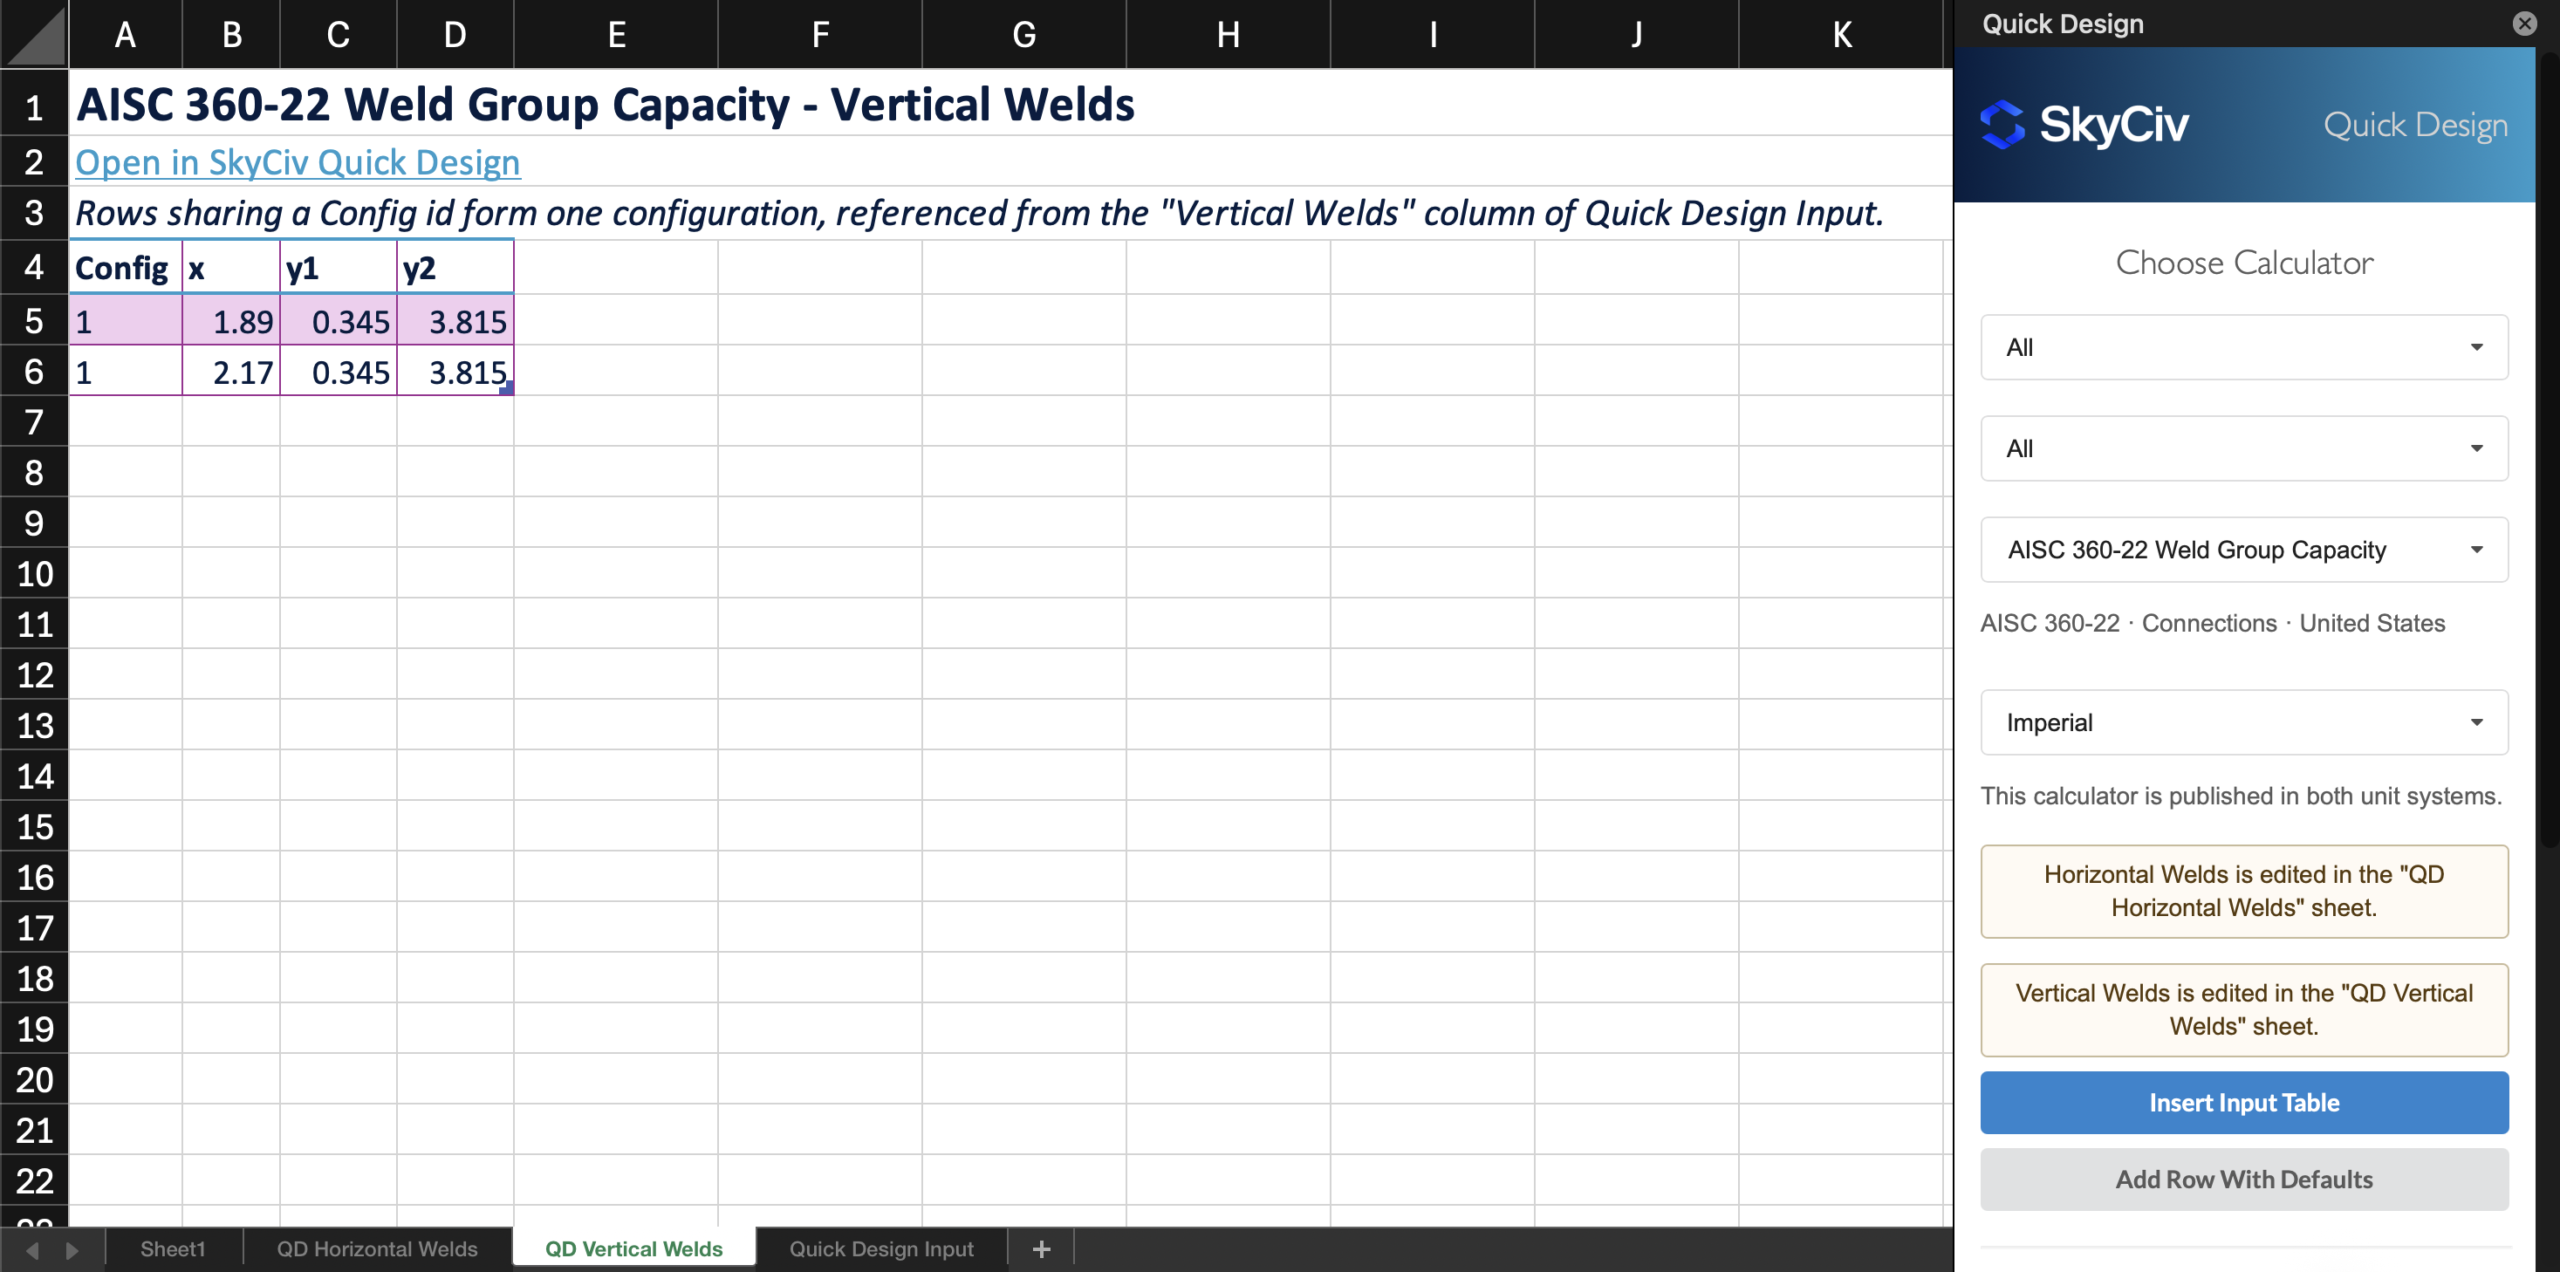Click Add Row With Defaults button
The image size is (2560, 1272).
pos(2244,1179)
